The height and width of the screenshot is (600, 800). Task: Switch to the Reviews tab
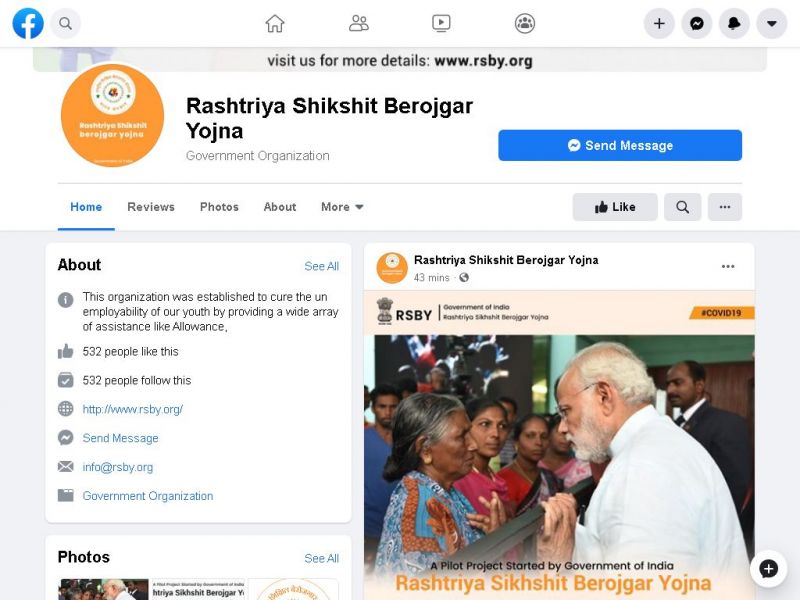pyautogui.click(x=151, y=207)
